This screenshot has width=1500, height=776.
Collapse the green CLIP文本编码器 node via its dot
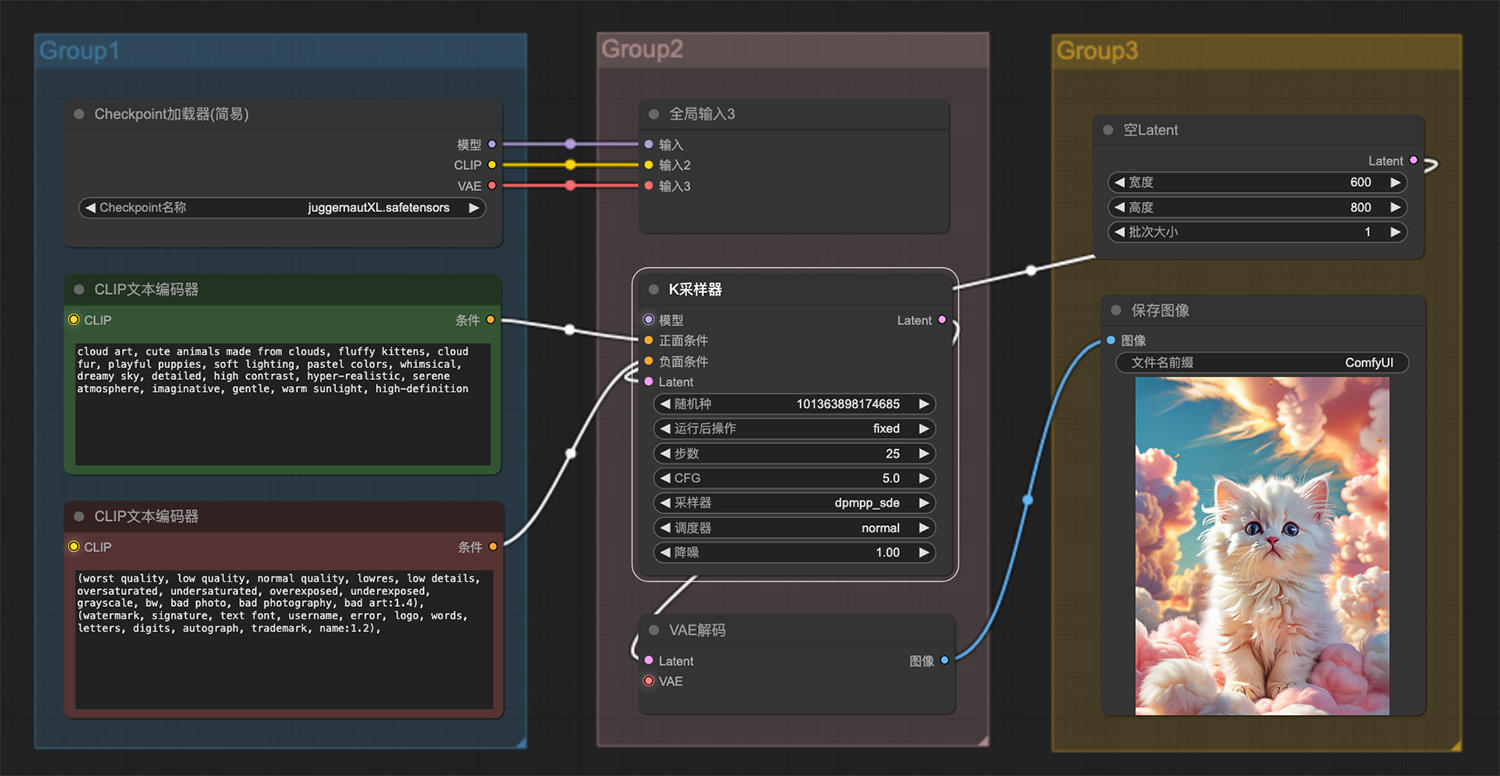tap(79, 289)
